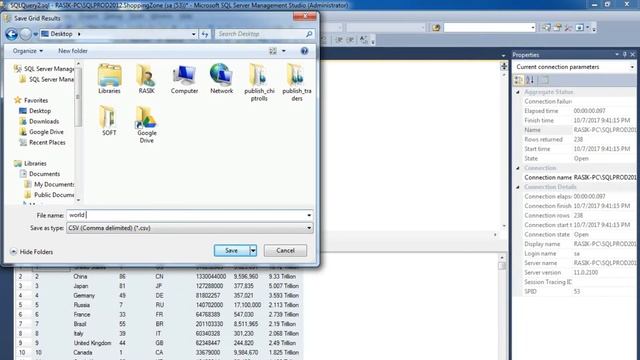Image resolution: width=640 pixels, height=360 pixels.
Task: Expand the address bar location dropdown
Action: pyautogui.click(x=194, y=34)
